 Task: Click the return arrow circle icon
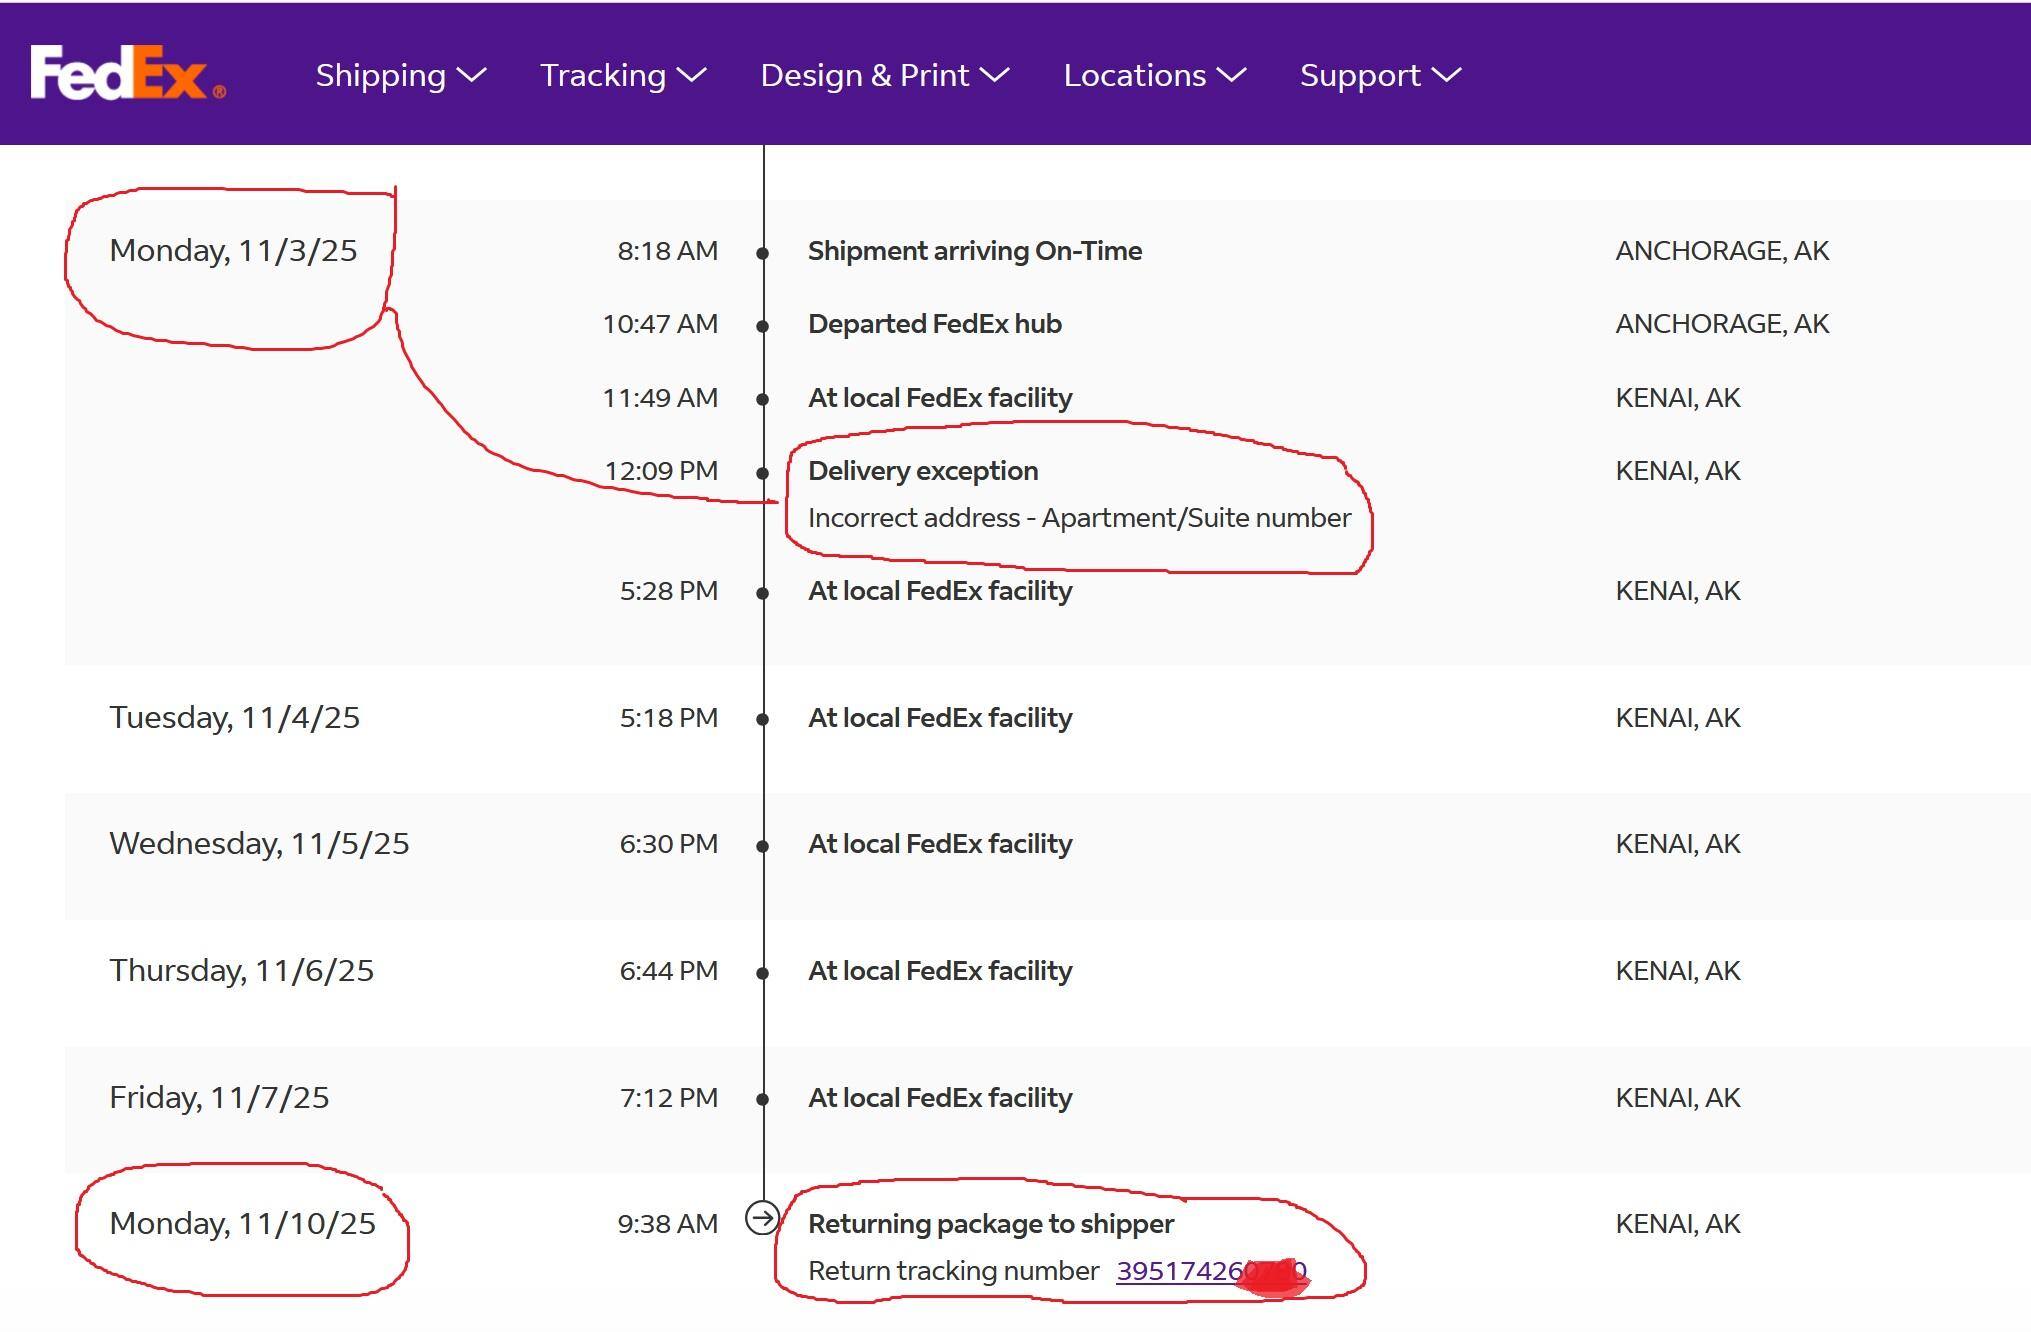(762, 1218)
